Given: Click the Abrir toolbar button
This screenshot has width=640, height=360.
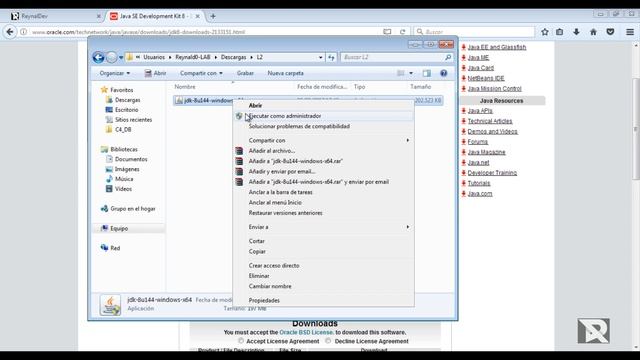Looking at the screenshot, I should coord(155,73).
